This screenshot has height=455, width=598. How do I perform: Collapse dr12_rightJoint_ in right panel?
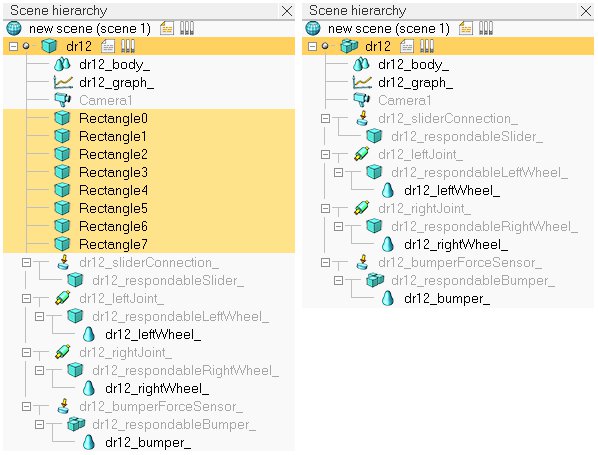click(x=325, y=209)
